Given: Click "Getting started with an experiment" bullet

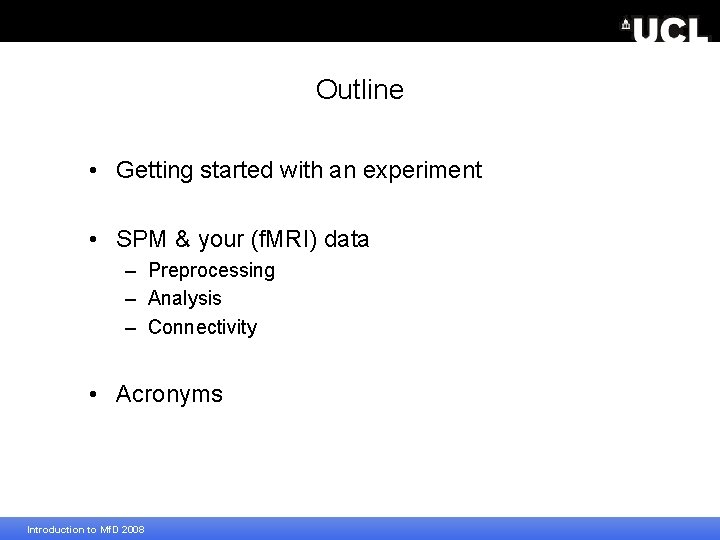Looking at the screenshot, I should coord(299,170).
